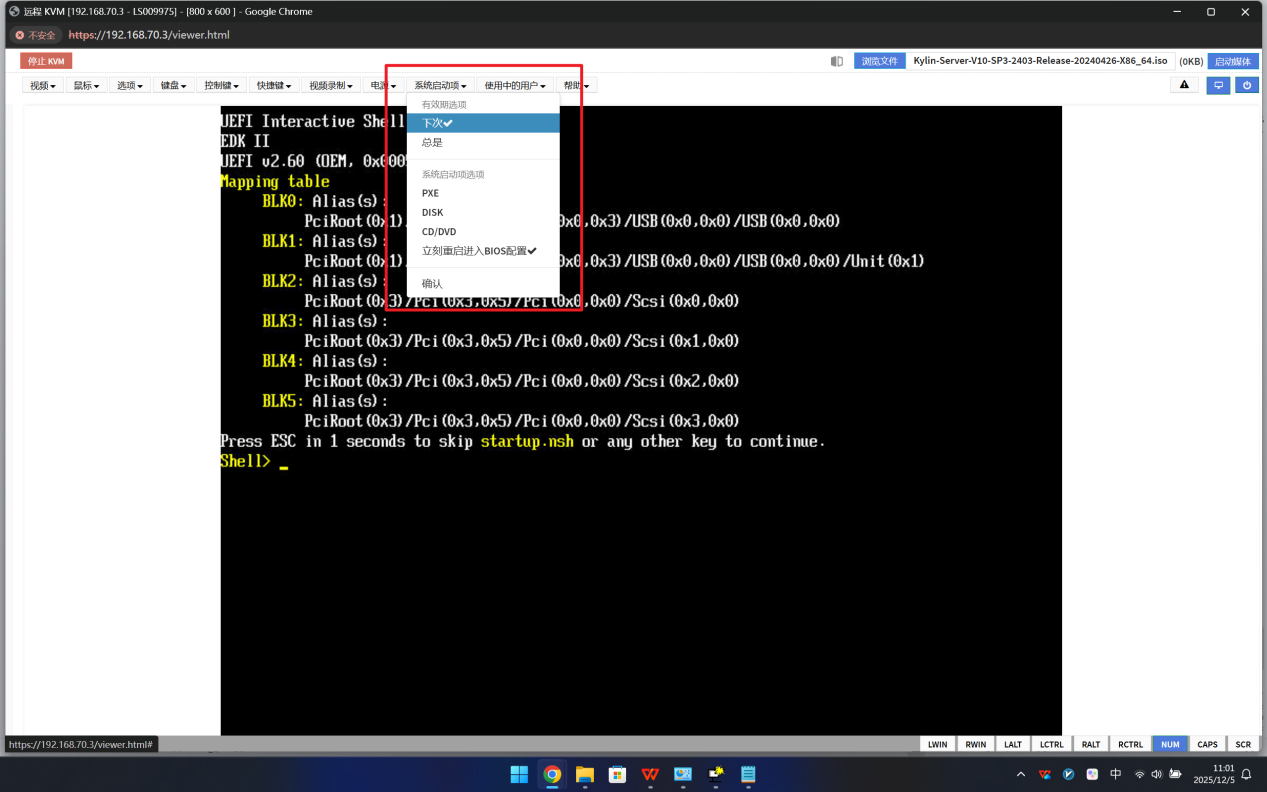Choose CD/DVD boot option

[x=483, y=231]
